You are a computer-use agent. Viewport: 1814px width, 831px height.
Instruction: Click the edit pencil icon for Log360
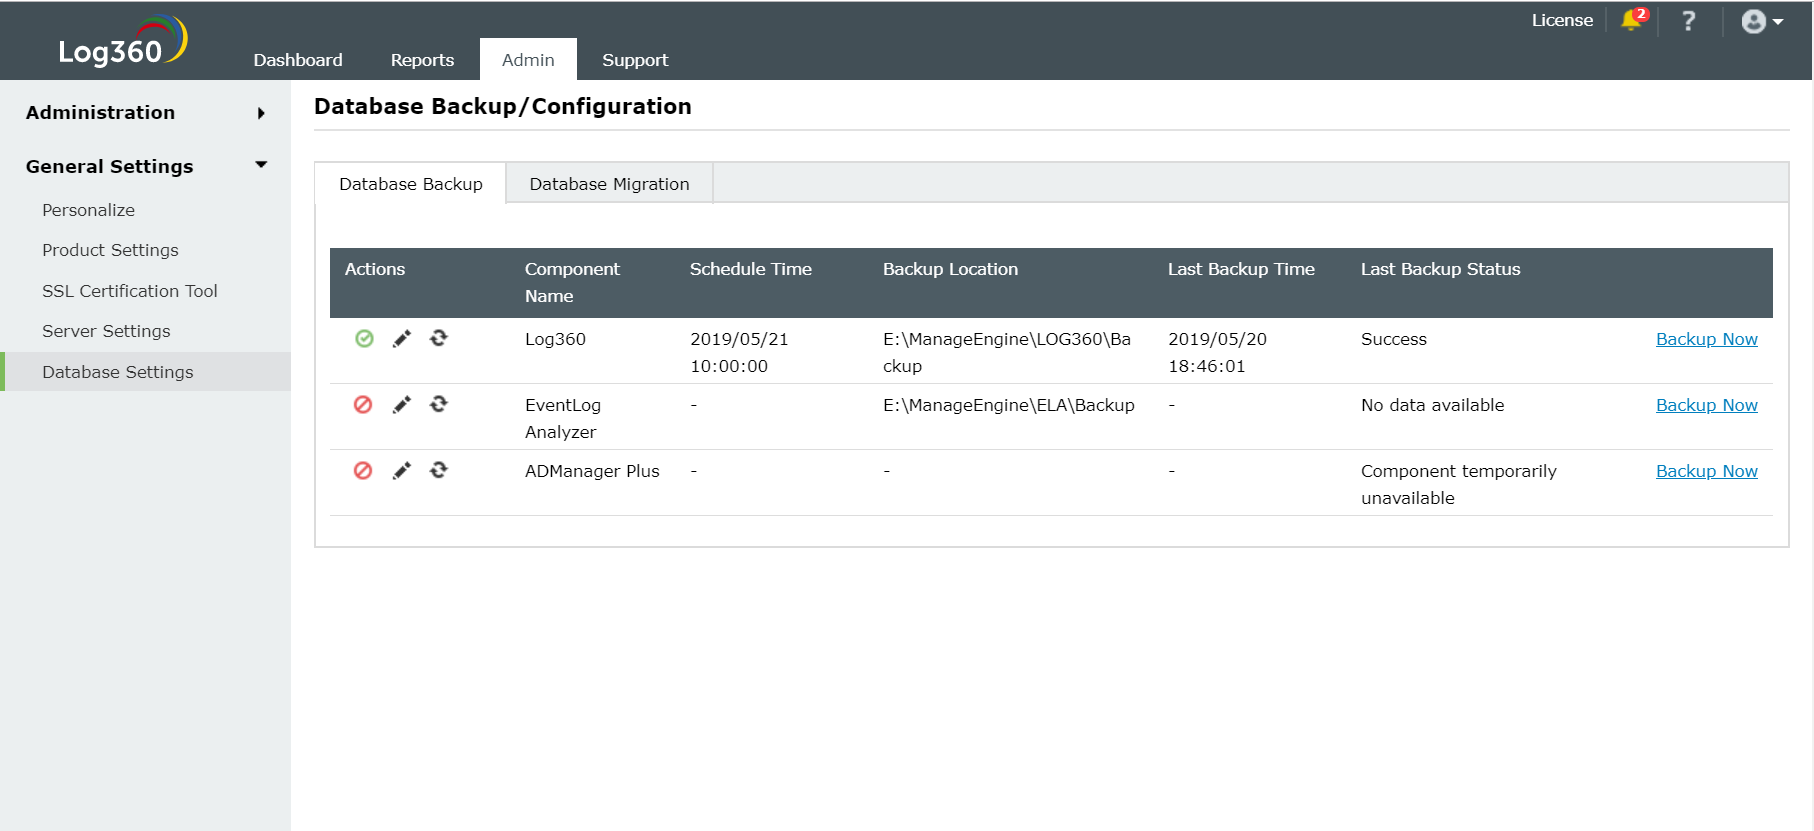[x=401, y=339]
